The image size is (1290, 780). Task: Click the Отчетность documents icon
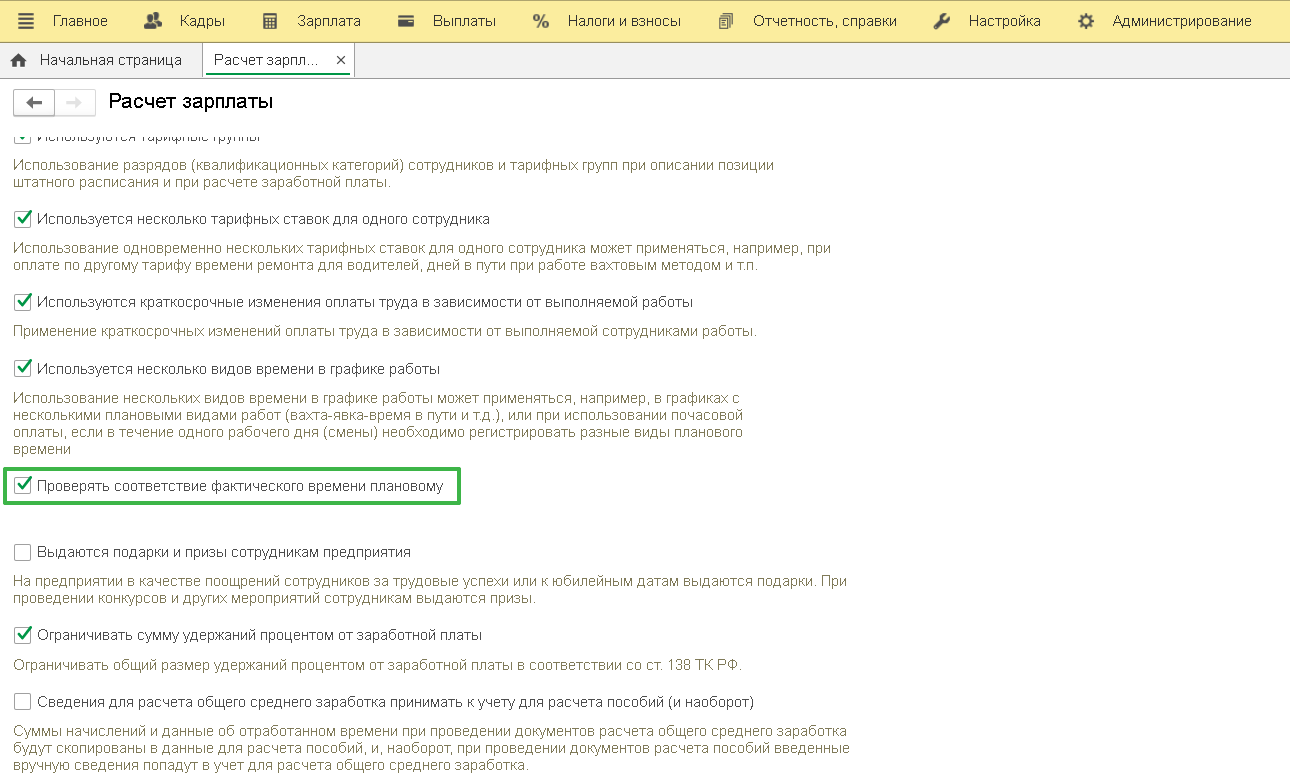tap(726, 21)
